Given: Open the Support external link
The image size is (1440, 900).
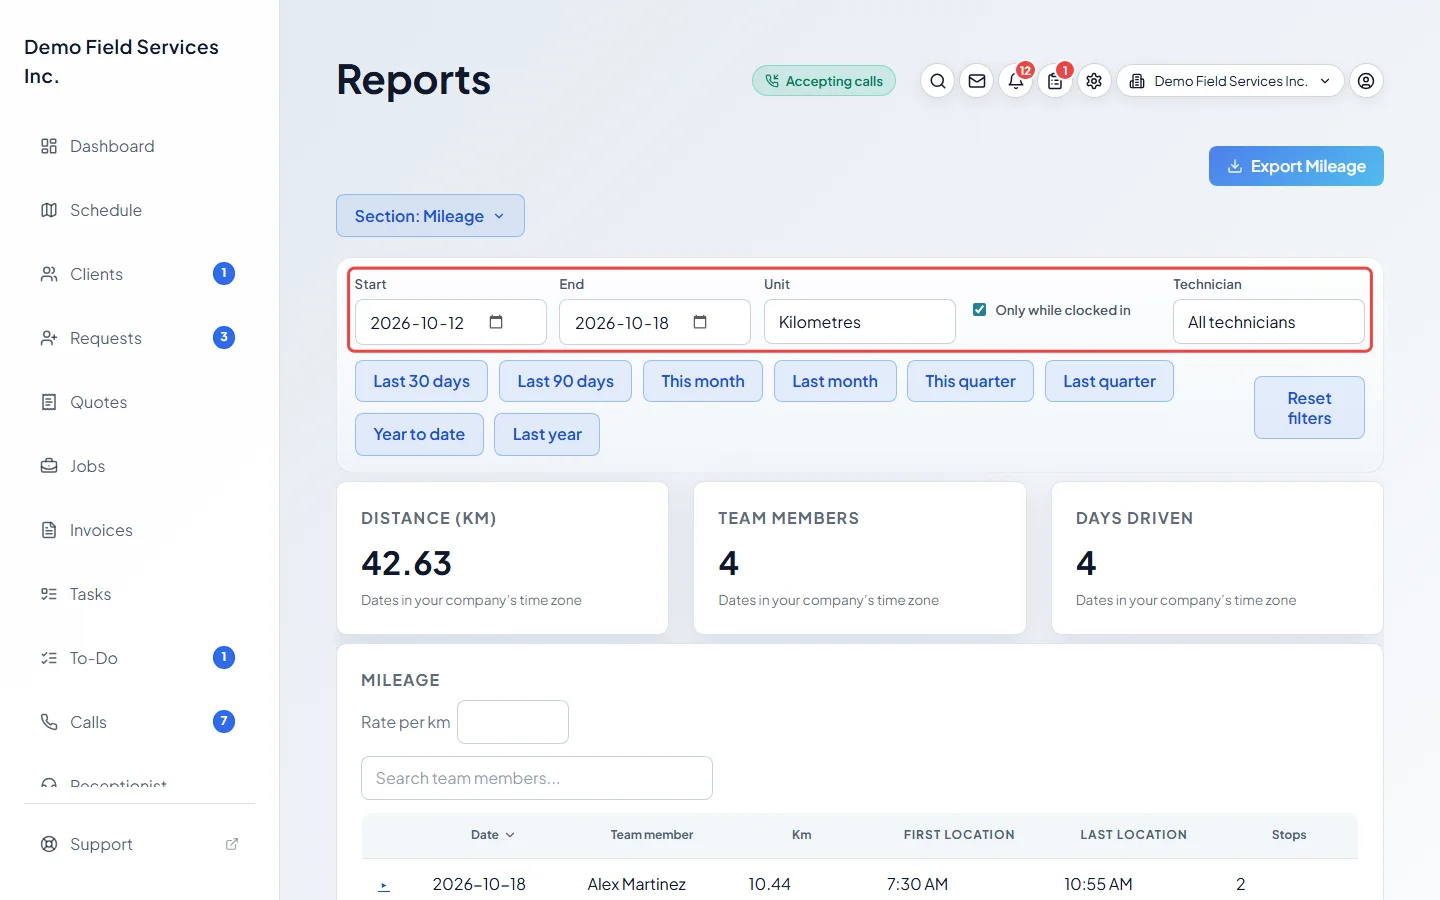Looking at the screenshot, I should [140, 844].
